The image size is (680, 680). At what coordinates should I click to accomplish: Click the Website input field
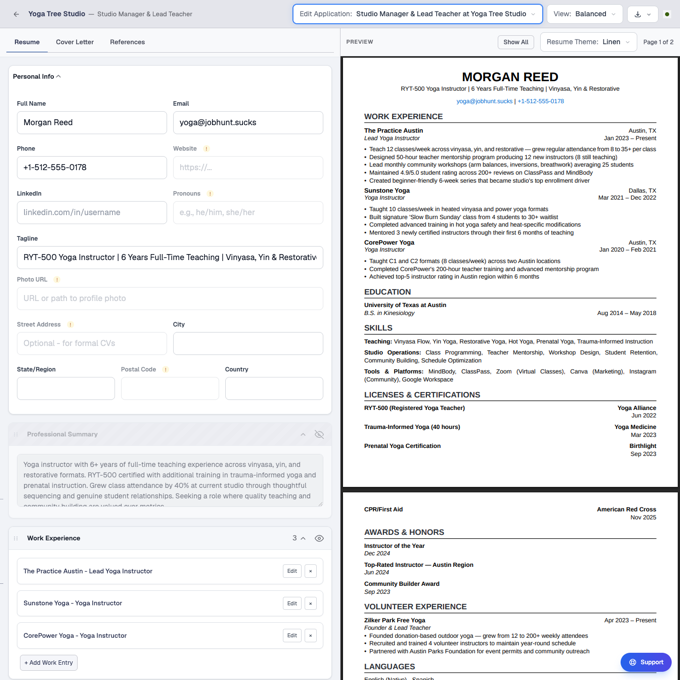click(x=248, y=167)
